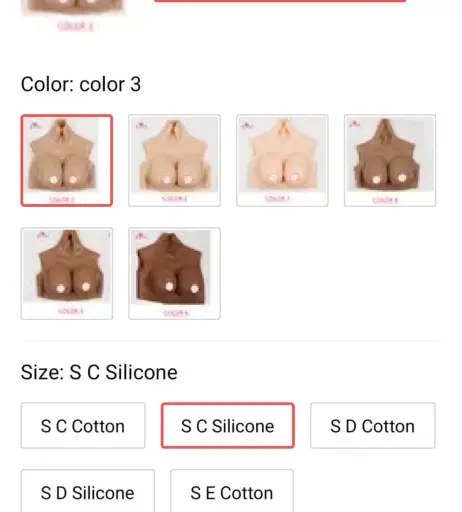Image resolution: width=462 pixels, height=512 pixels.
Task: Click the pink caption under the darkest swatch
Action: click(x=176, y=313)
